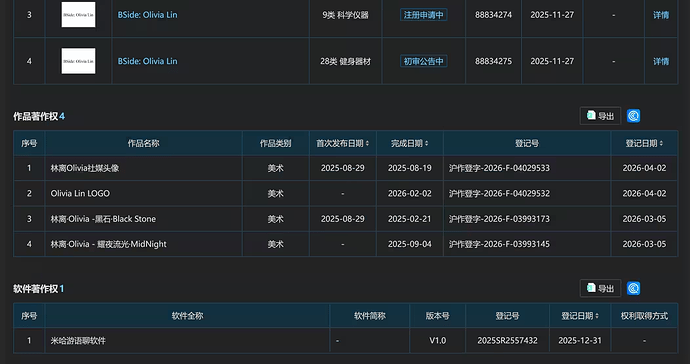Image resolution: width=690 pixels, height=364 pixels.
Task: Click registration number 沪作登字-2026-F-03993173
Action: click(499, 219)
